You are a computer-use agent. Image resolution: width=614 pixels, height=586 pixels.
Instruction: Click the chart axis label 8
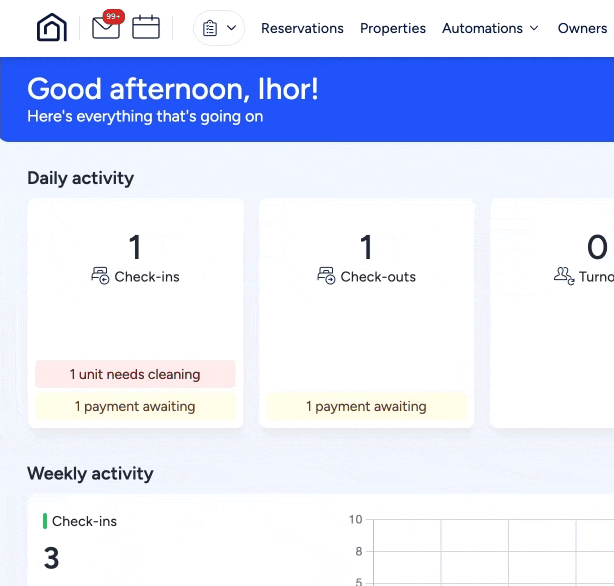coord(359,552)
